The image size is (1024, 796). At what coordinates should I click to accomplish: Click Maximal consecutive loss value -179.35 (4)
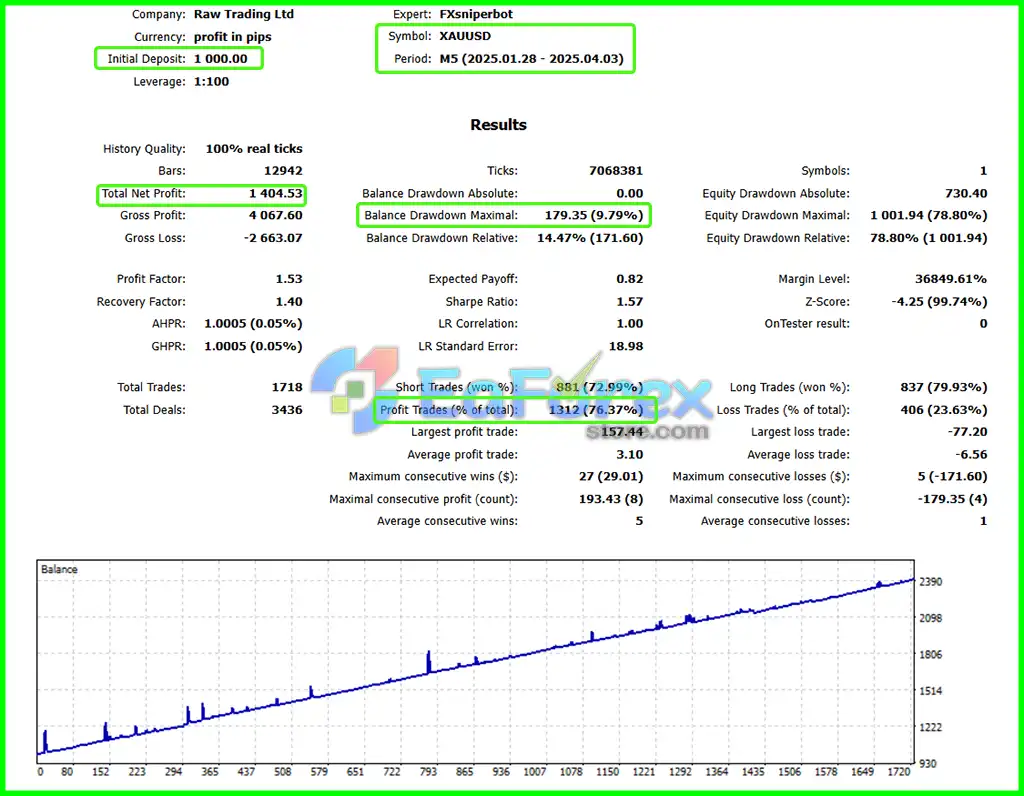point(952,500)
